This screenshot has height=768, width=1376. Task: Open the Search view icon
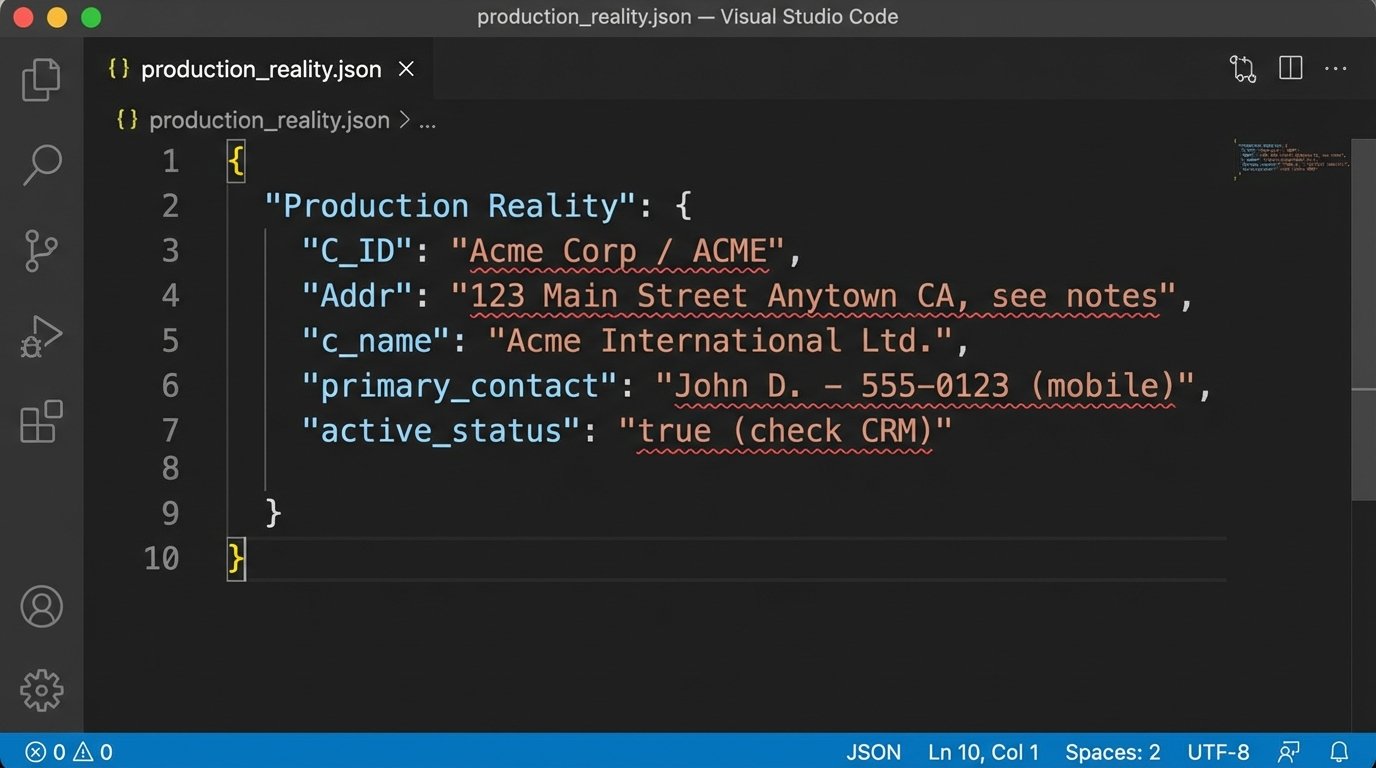[x=41, y=165]
